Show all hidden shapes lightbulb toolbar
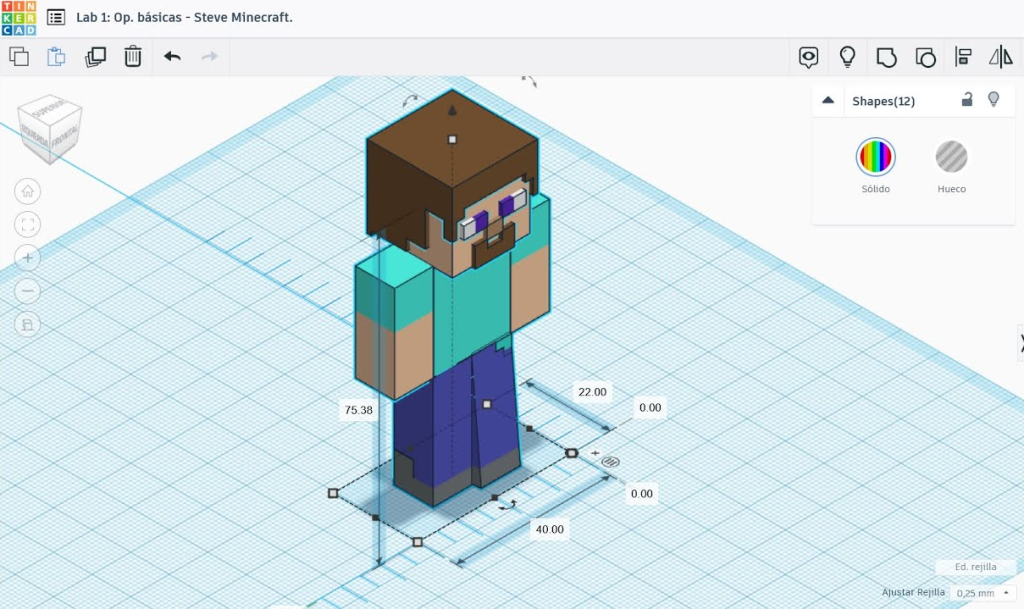The image size is (1024, 609). tap(847, 57)
